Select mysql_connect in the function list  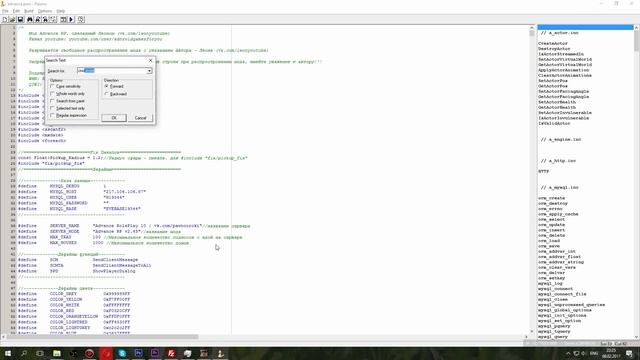555,289
